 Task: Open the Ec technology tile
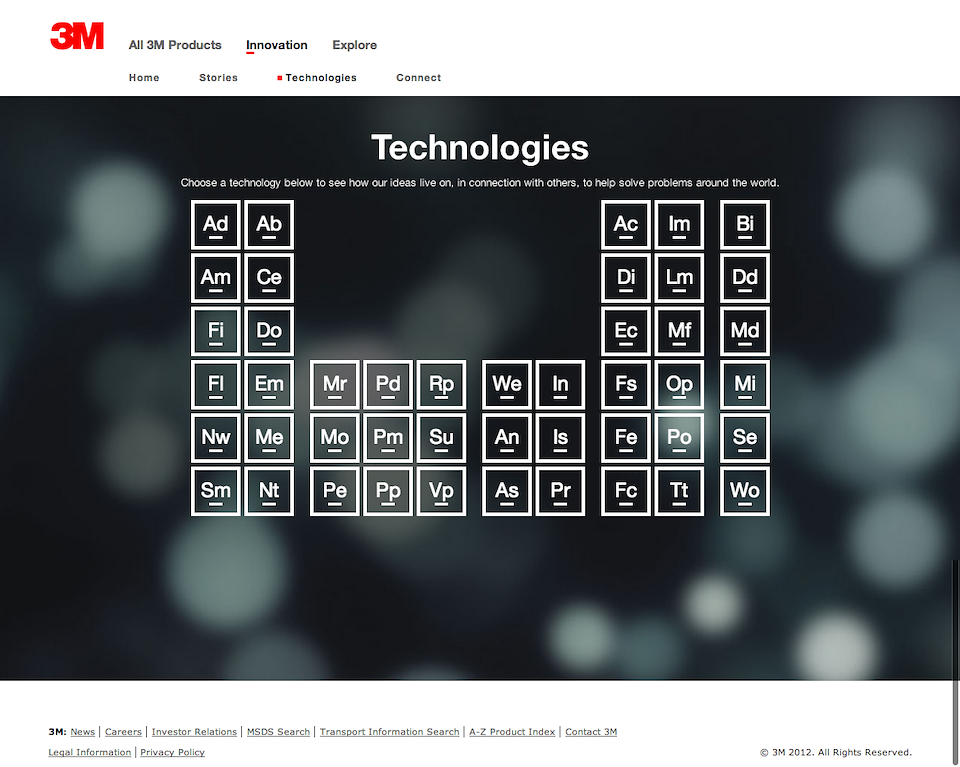[x=626, y=331]
